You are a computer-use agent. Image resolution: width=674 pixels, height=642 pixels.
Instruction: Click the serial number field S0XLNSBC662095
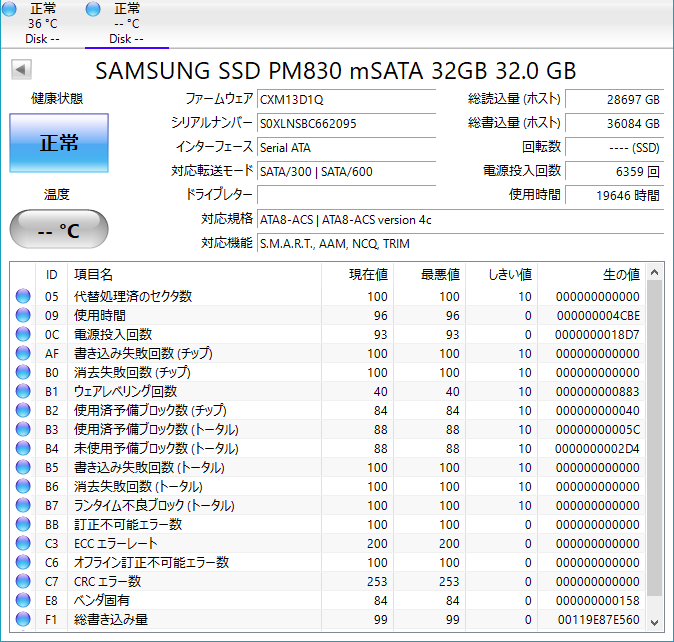[x=346, y=124]
